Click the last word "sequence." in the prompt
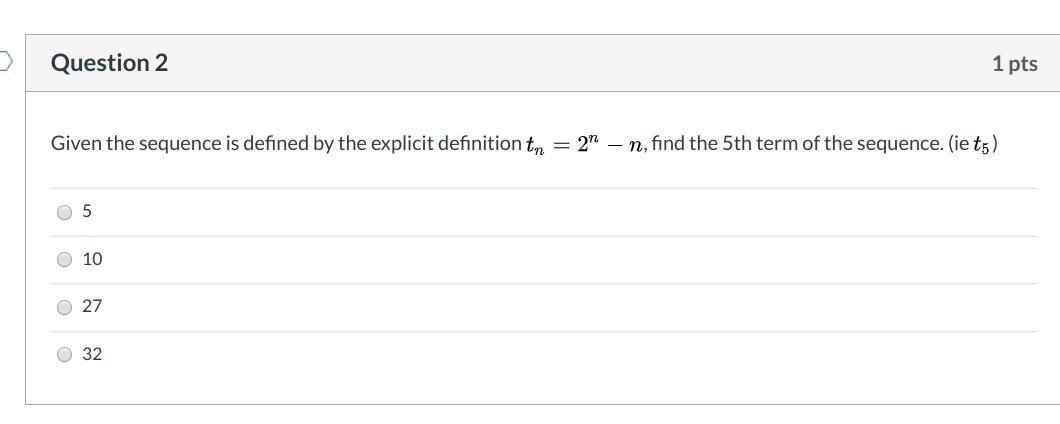 [903, 144]
